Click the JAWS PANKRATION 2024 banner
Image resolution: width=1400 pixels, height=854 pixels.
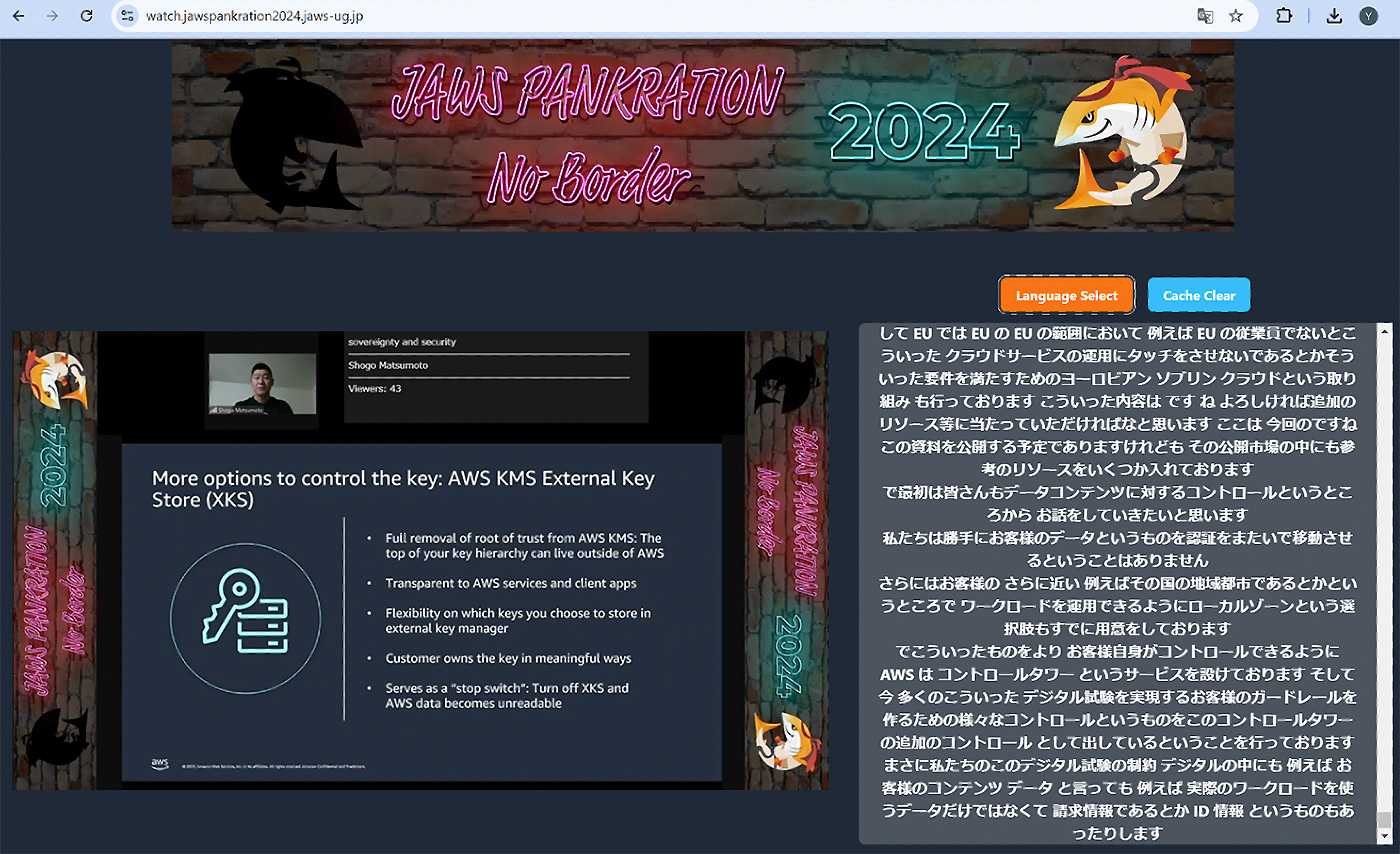tap(702, 135)
